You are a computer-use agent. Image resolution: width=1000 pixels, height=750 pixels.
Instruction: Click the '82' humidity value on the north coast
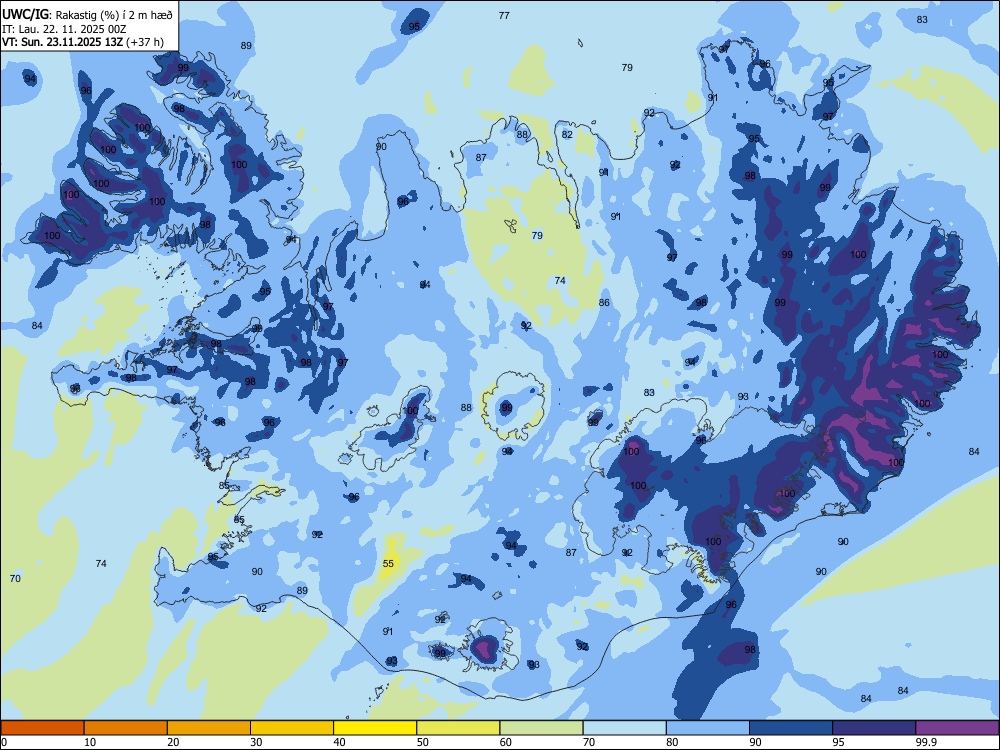click(567, 135)
